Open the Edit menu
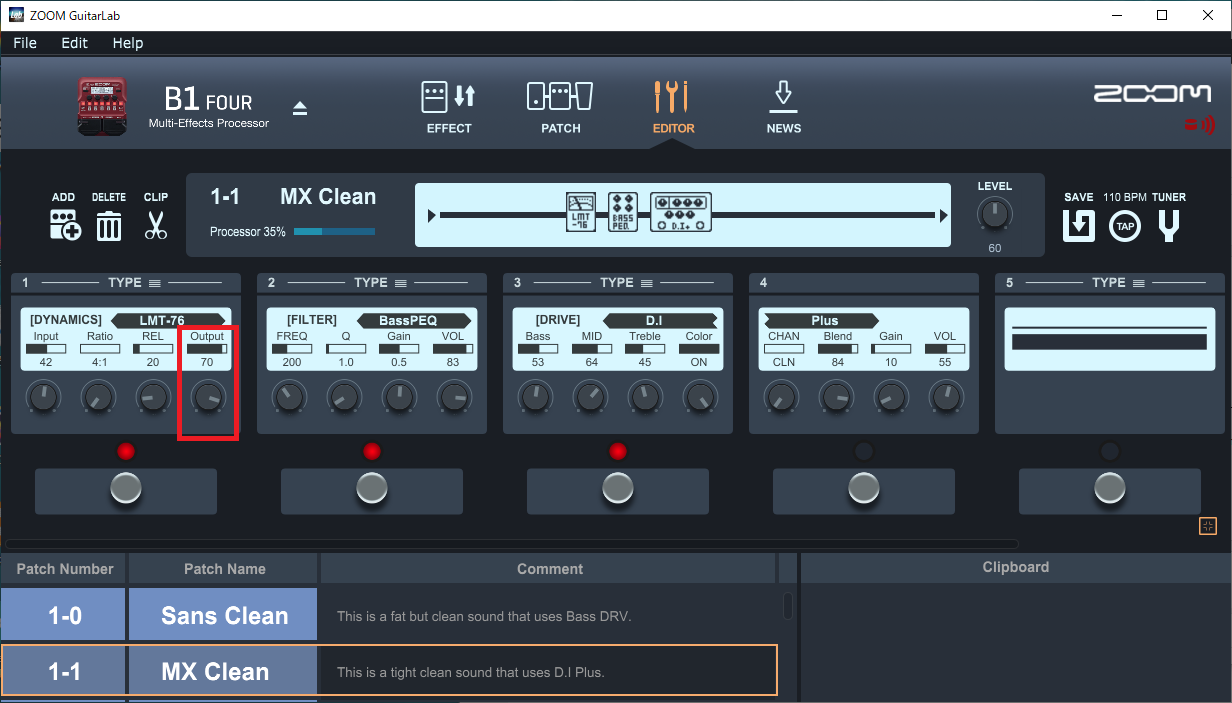Screen dimensions: 1232x703 coord(74,43)
